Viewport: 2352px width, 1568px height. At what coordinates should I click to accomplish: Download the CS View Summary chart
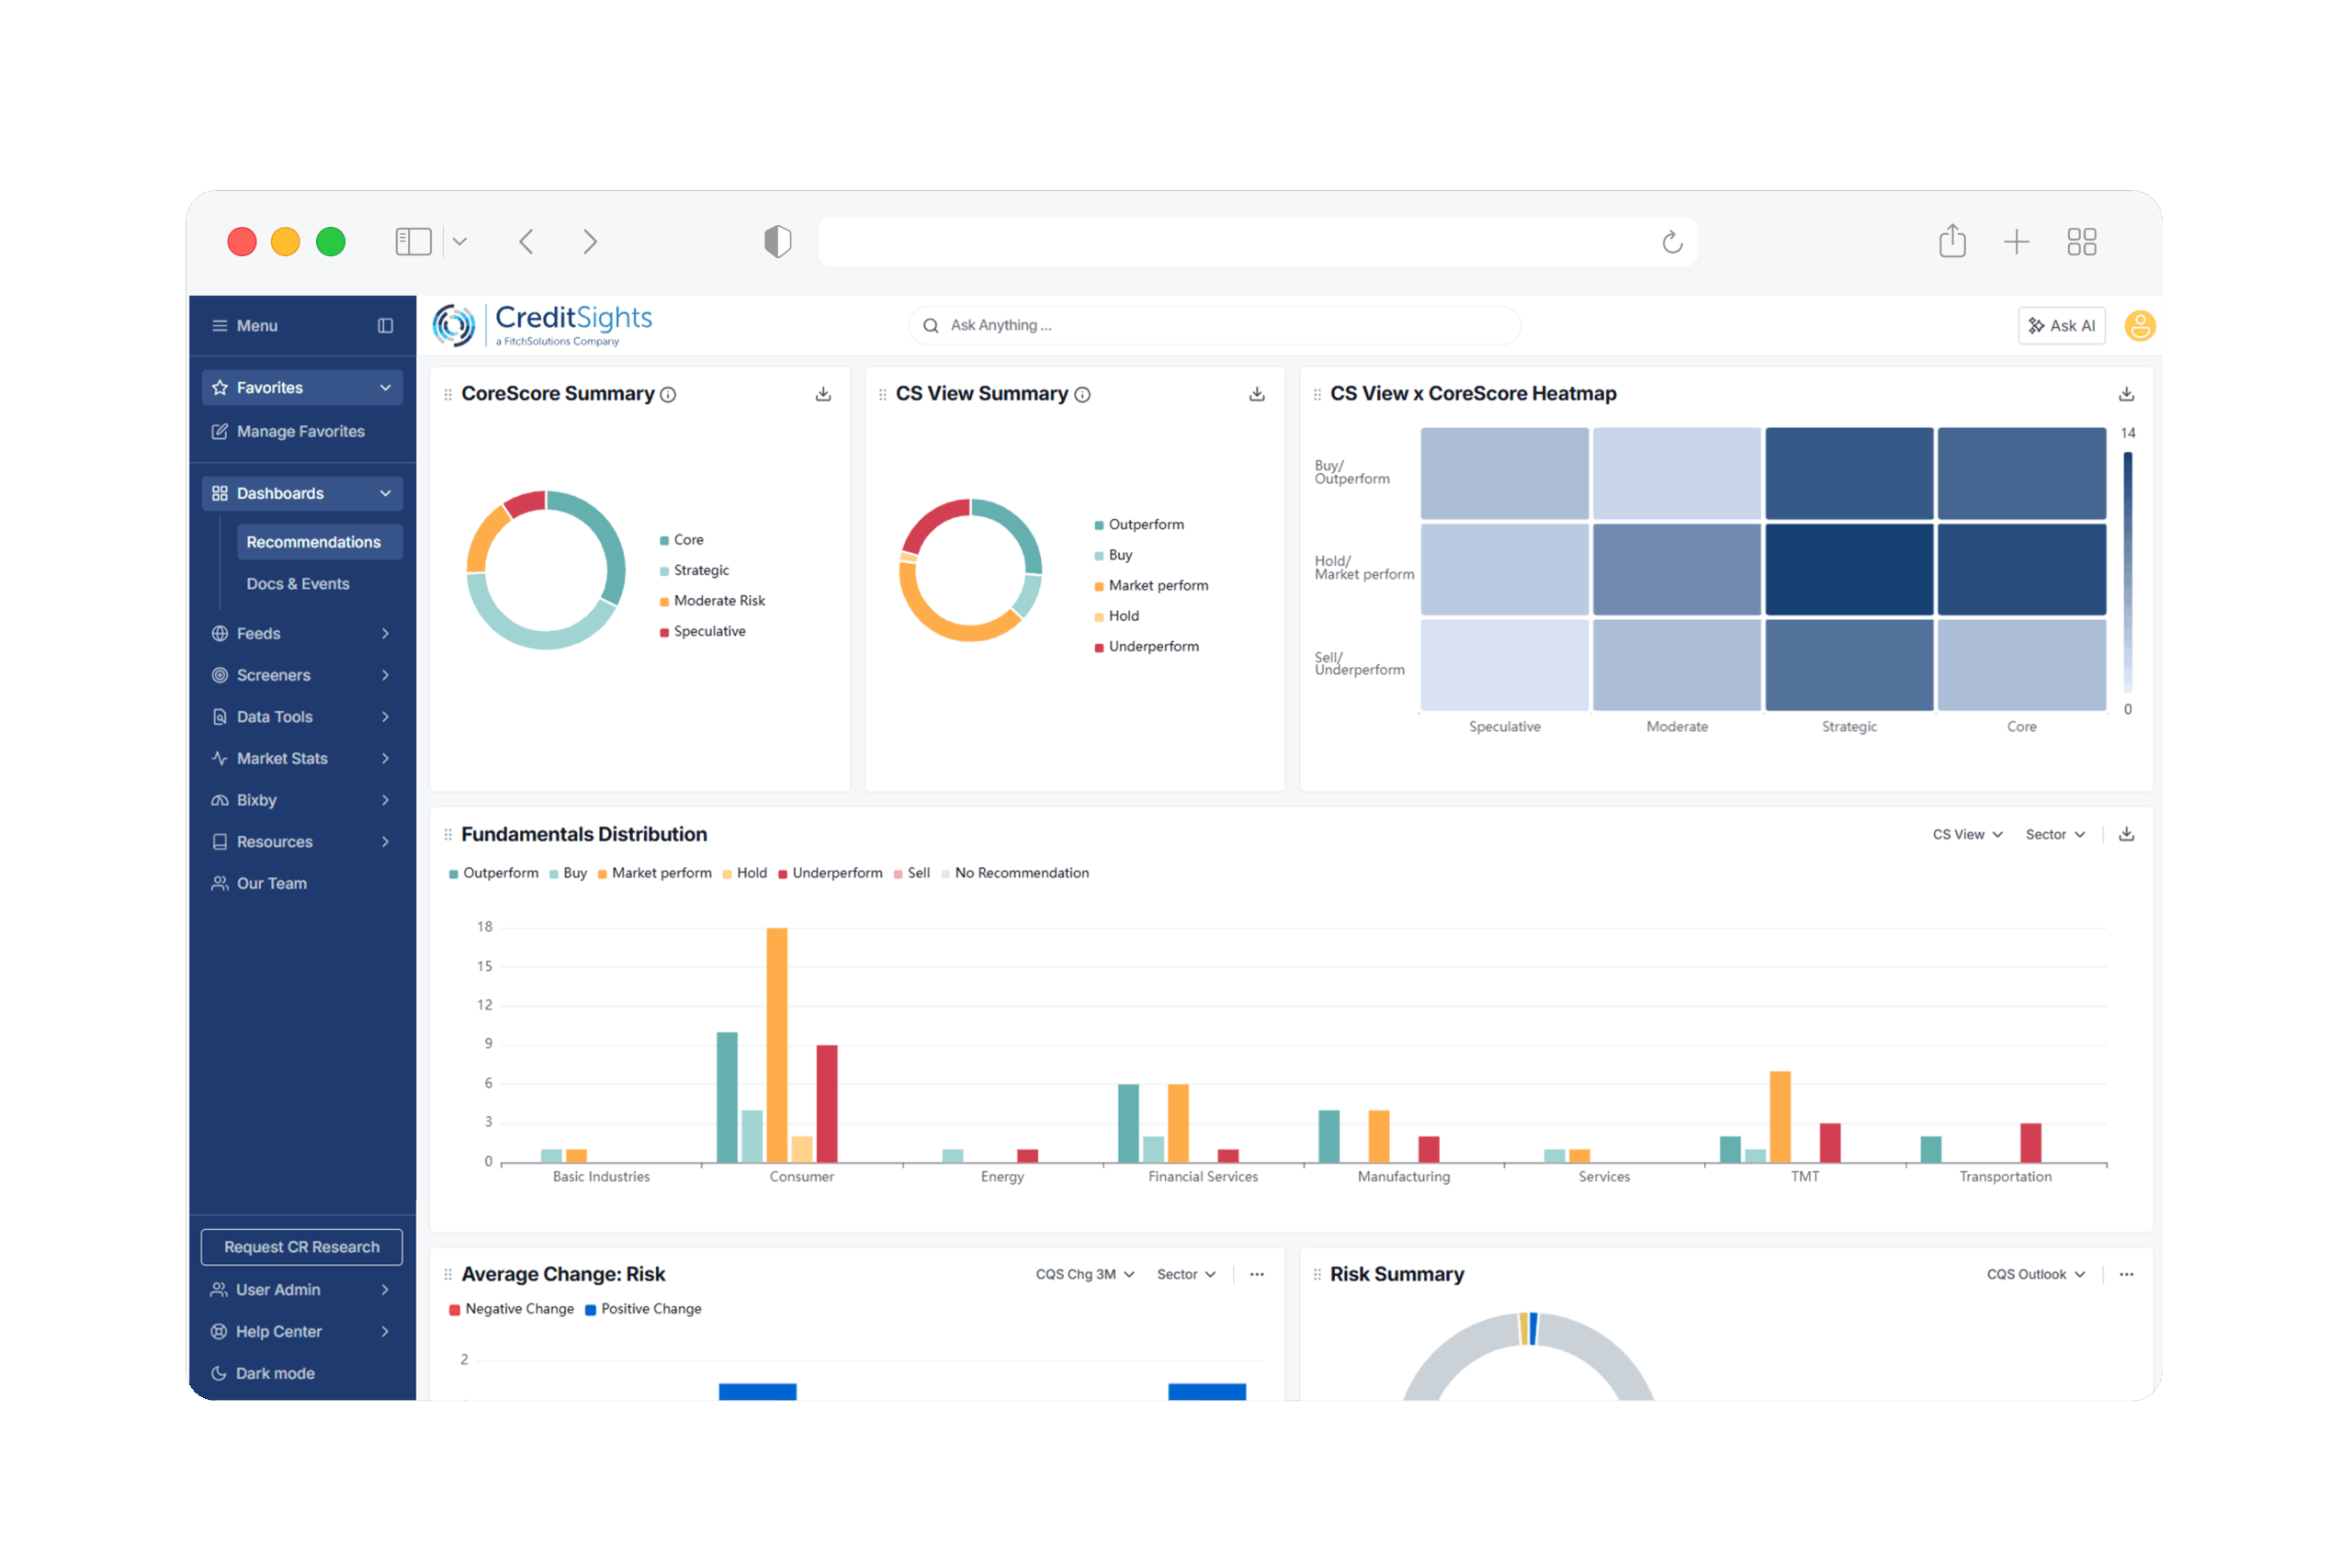point(1257,394)
